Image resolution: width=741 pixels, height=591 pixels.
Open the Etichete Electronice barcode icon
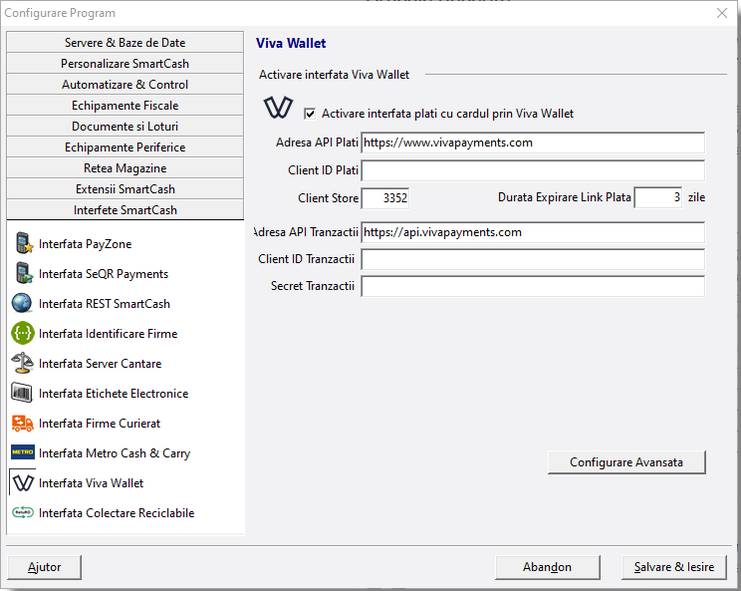point(22,393)
